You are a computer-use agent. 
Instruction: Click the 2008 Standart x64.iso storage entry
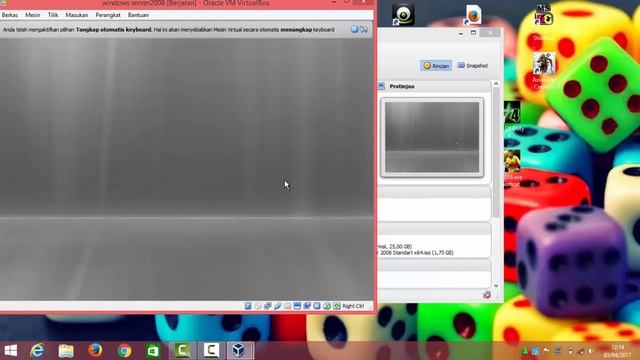tap(416, 253)
